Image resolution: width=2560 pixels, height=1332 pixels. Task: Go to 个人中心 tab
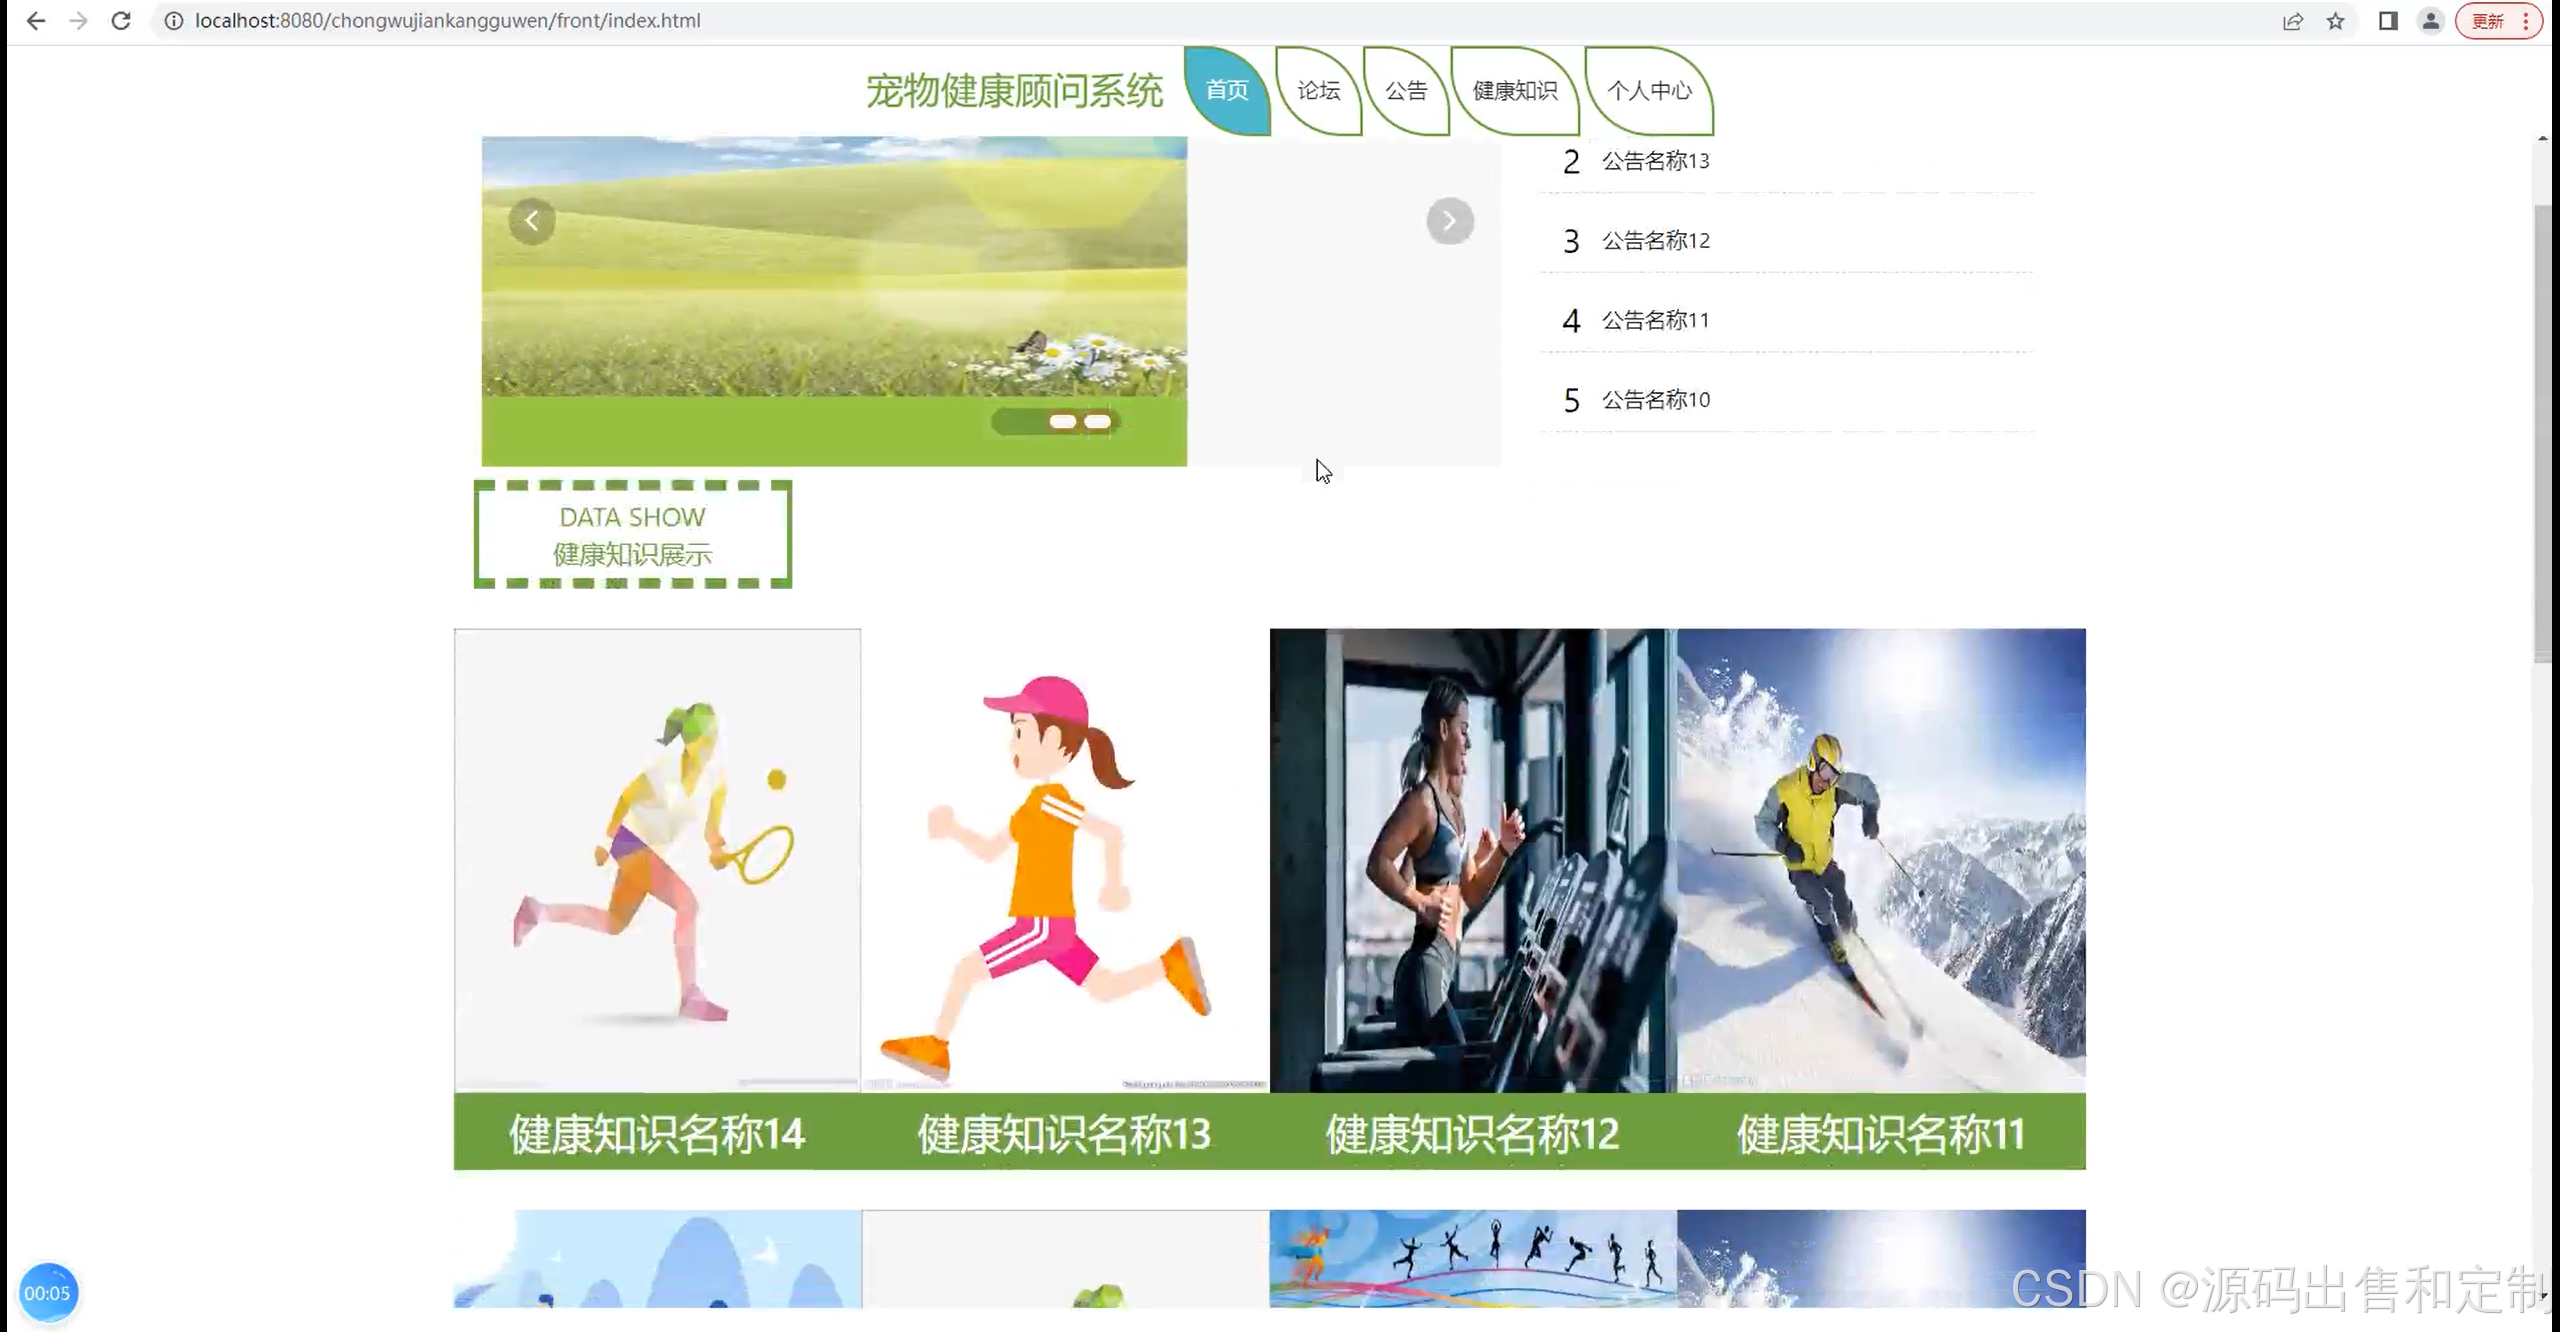pyautogui.click(x=1648, y=91)
